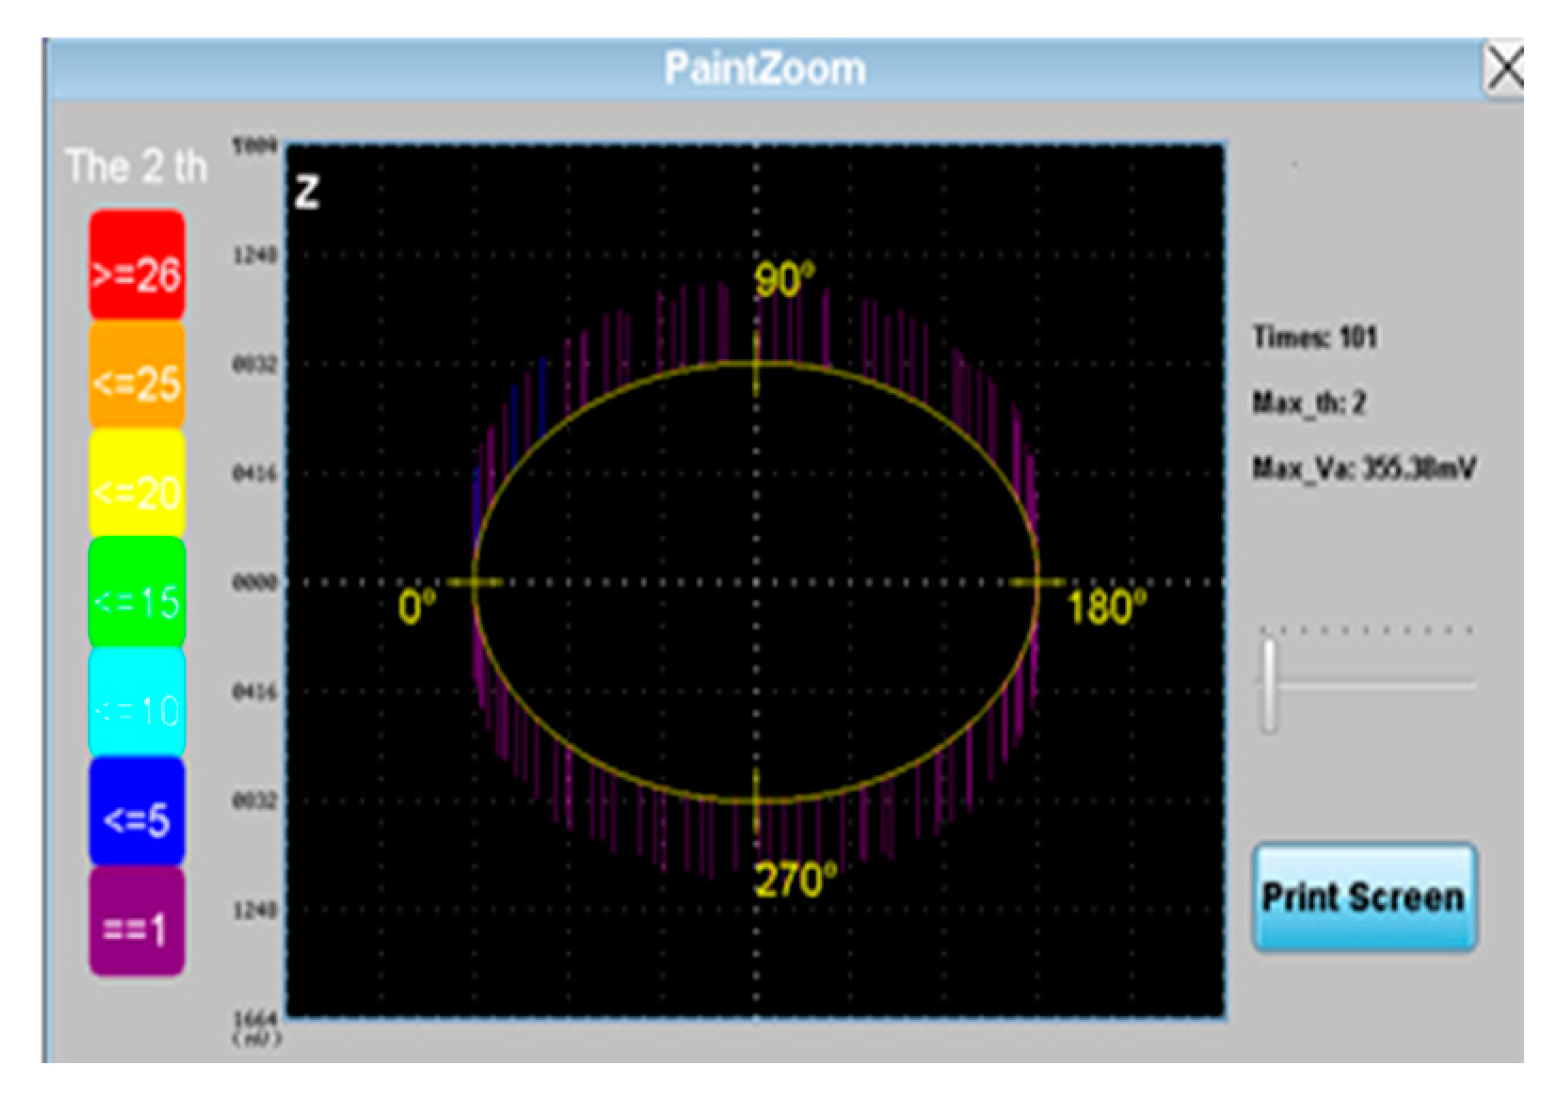
Task: Click the cyan <=10 legend swatch
Action: point(137,705)
